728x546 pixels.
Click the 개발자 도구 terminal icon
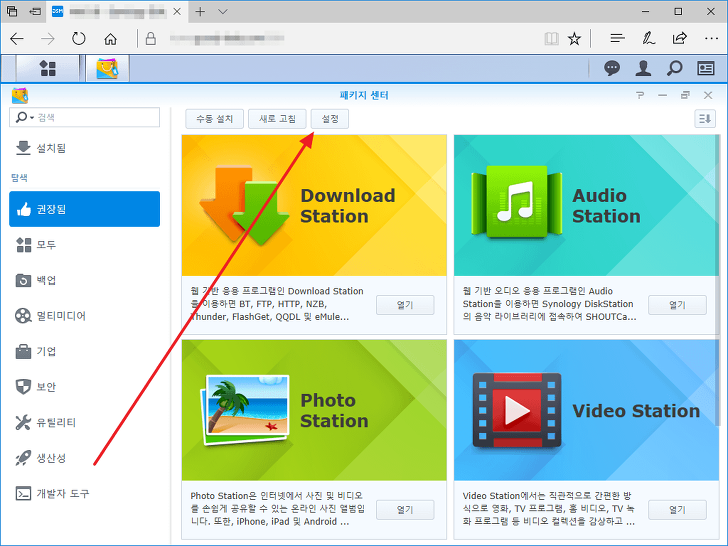[x=23, y=494]
